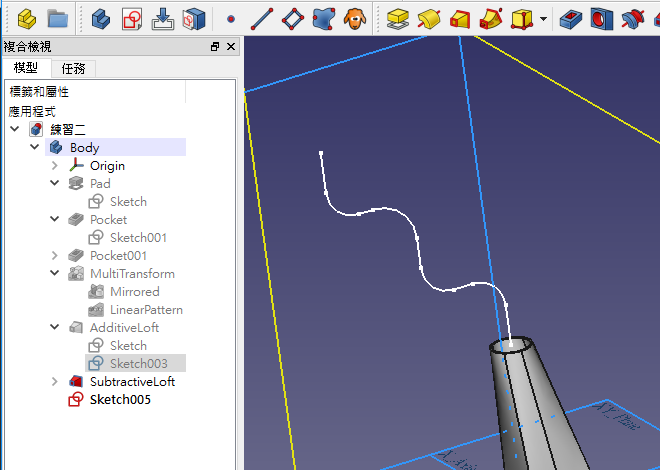Click the Clone sheep icon
Viewport: 660px width, 470px height.
pos(355,19)
